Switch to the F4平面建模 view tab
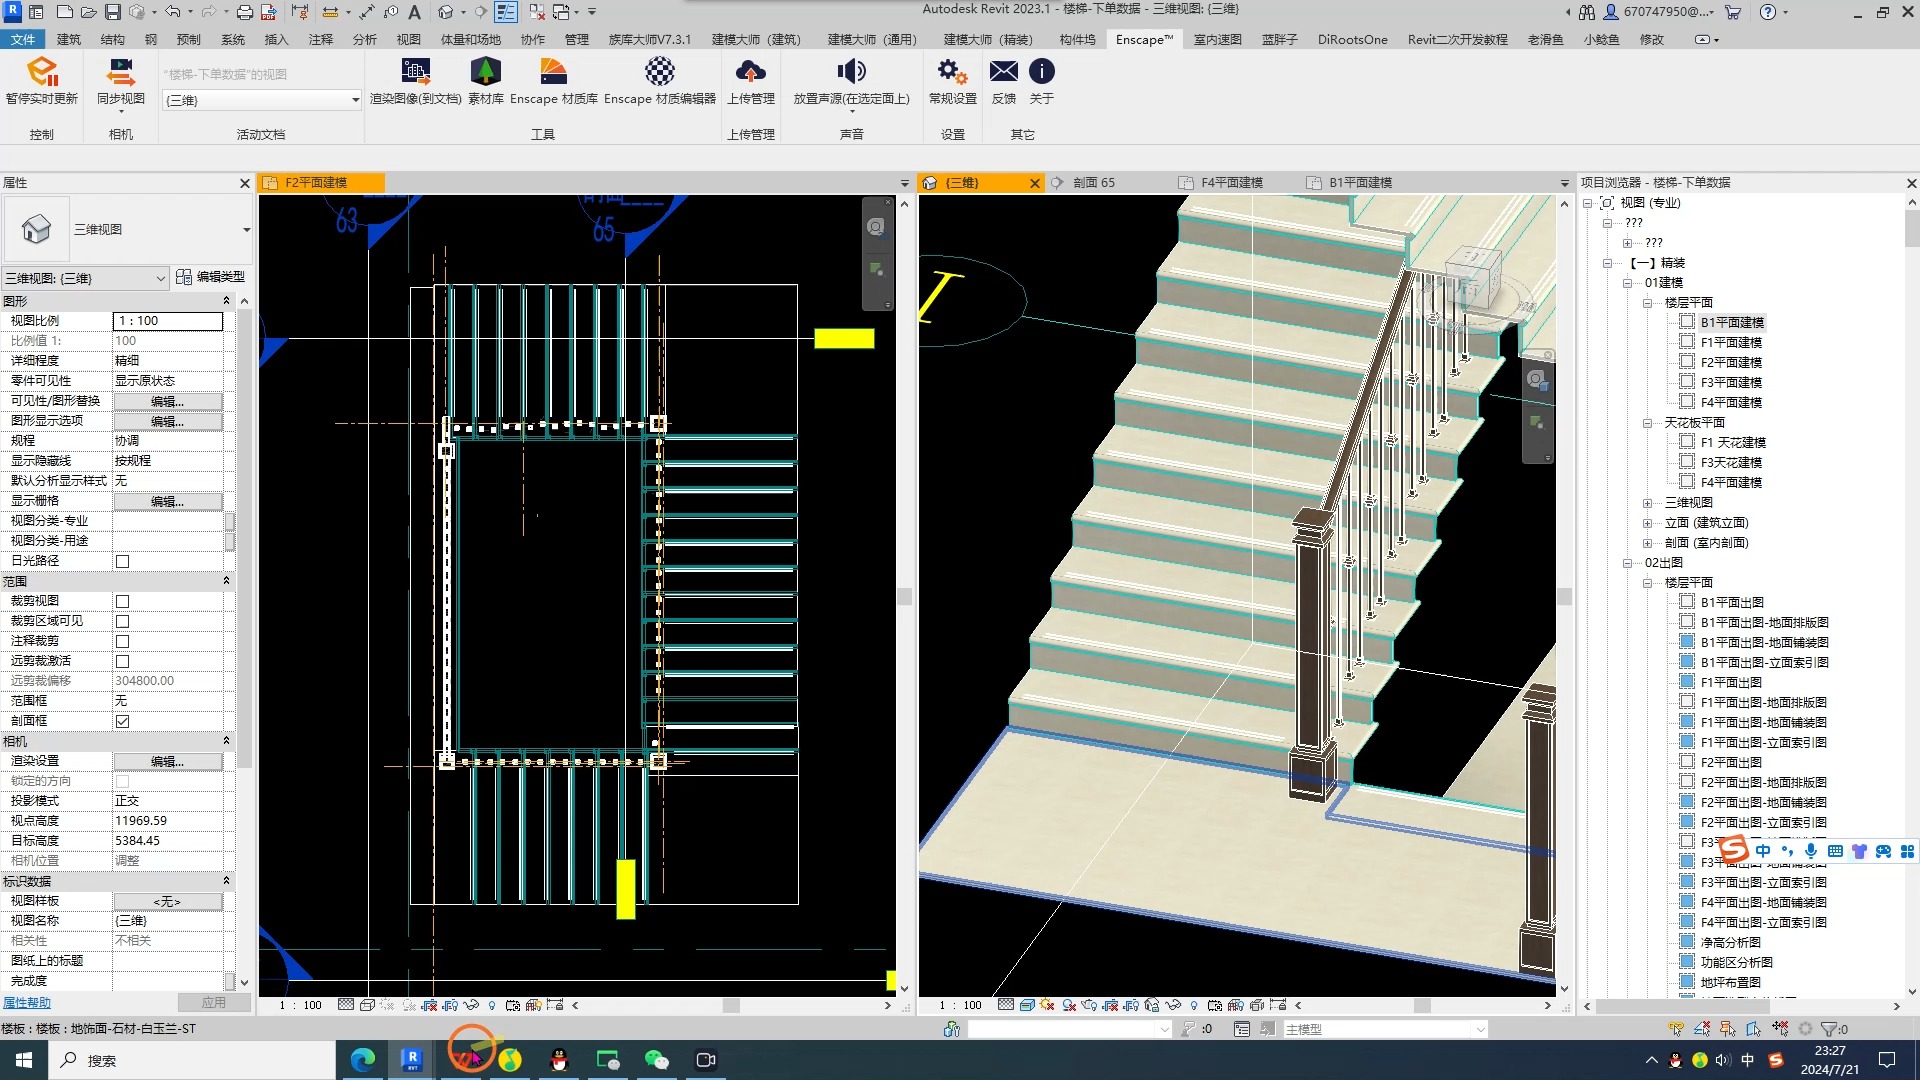This screenshot has width=1920, height=1080. [x=1232, y=183]
